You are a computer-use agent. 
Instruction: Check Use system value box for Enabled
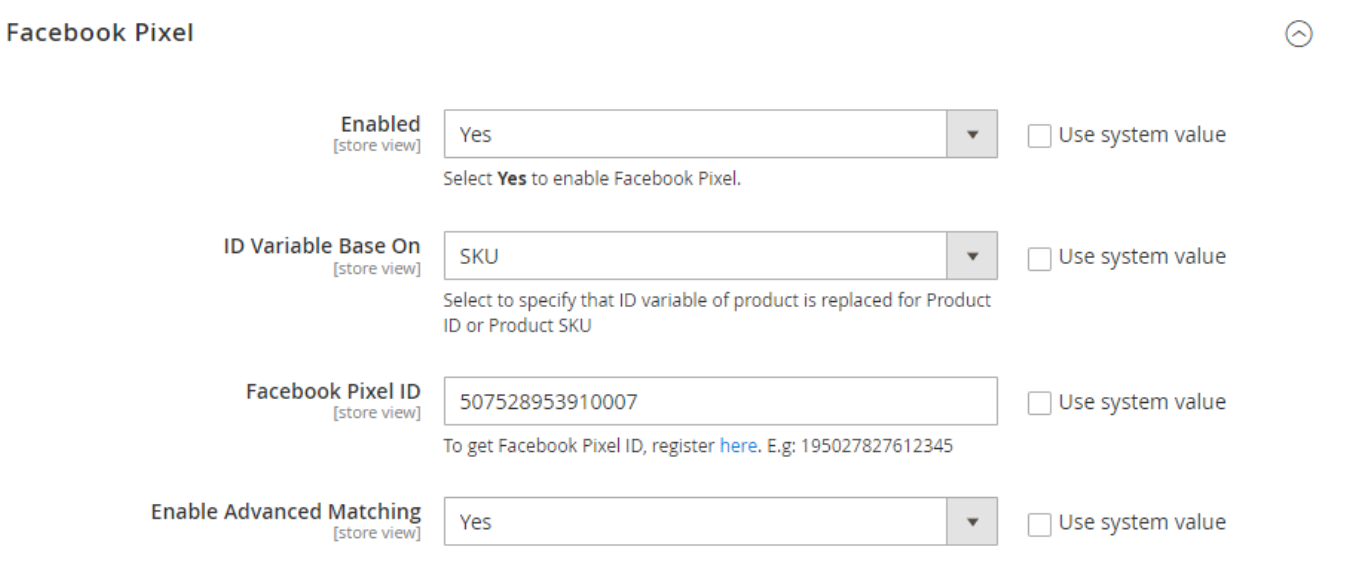click(x=1040, y=135)
